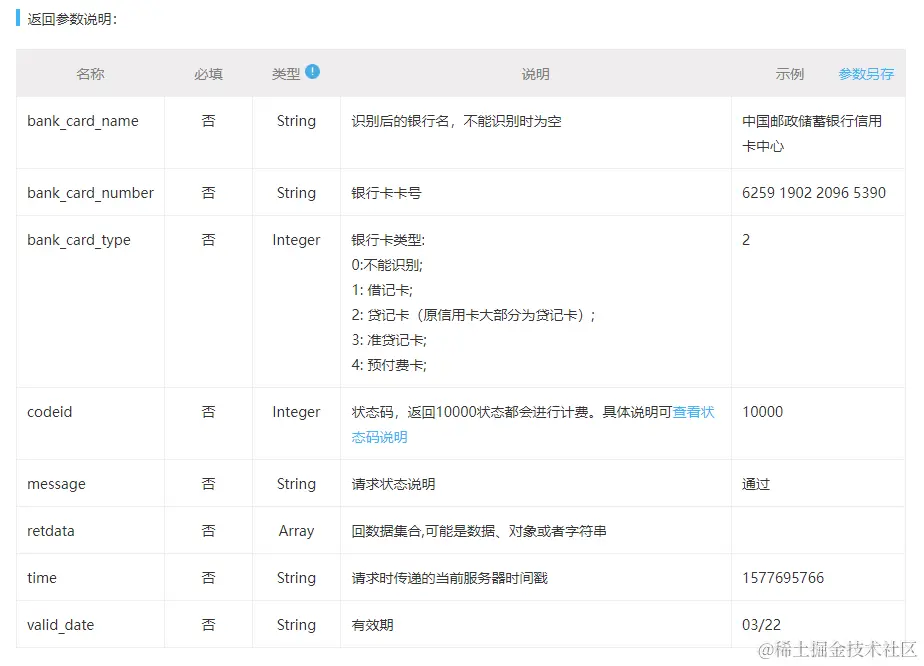Screen dimensions: 924x666
Task: Click the retdata parameter name
Action: coord(51,531)
